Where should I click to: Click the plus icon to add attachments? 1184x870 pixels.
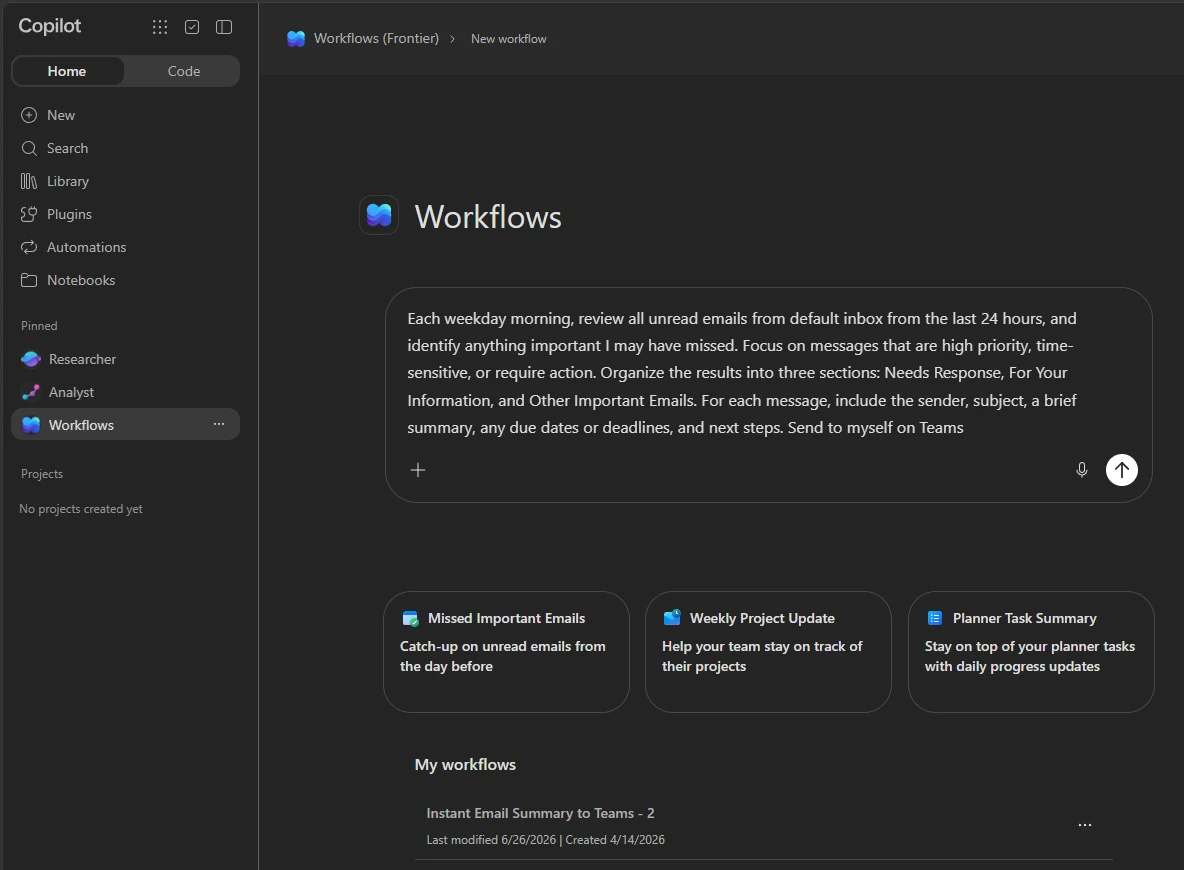coord(418,470)
